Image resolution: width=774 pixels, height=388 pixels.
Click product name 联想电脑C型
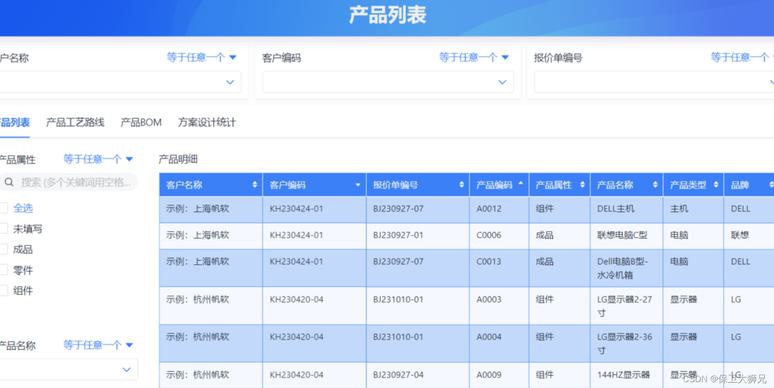tap(622, 235)
